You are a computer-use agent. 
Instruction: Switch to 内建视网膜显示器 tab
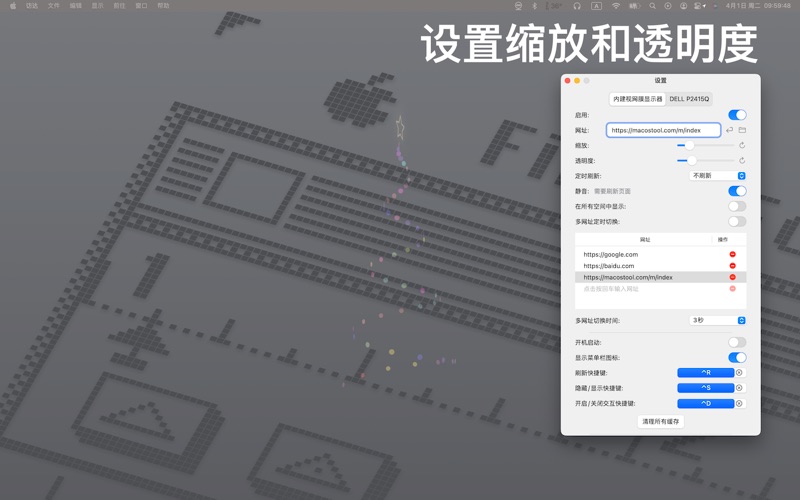tap(637, 99)
